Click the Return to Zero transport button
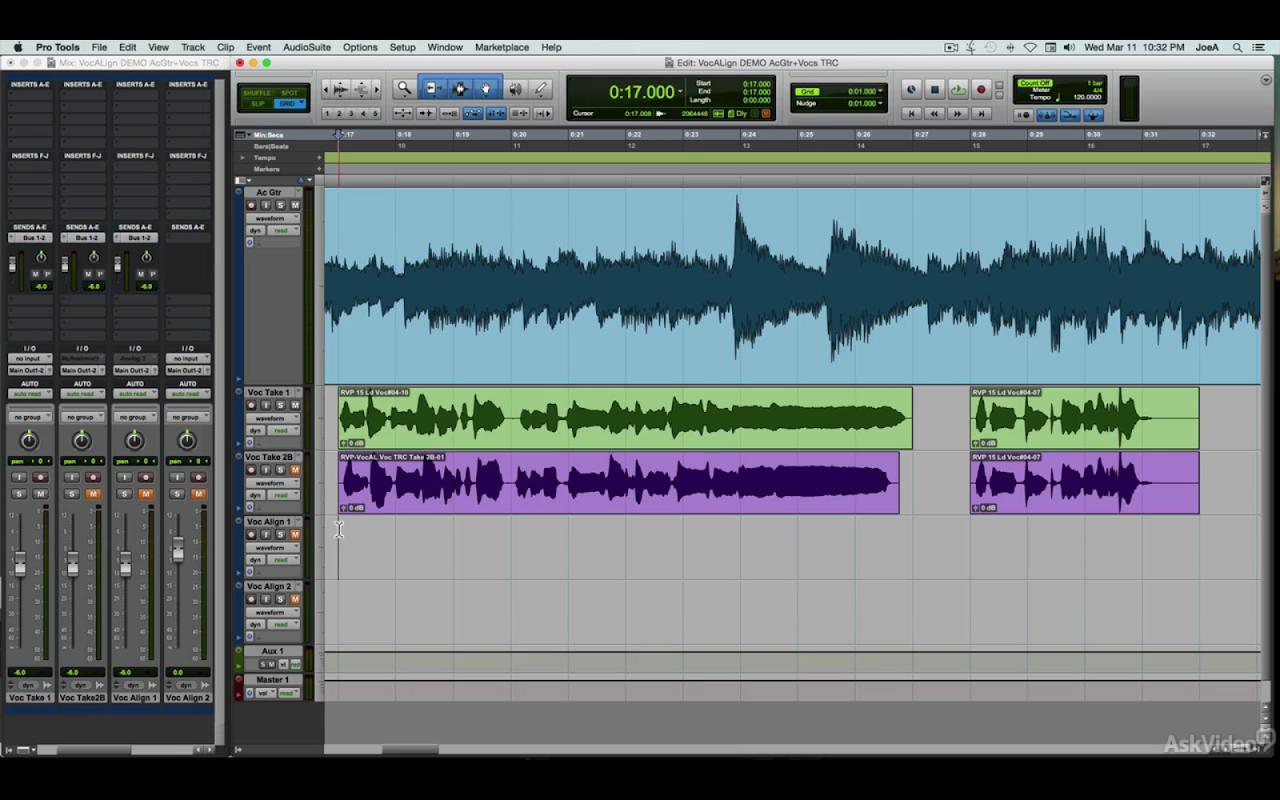This screenshot has height=800, width=1280. tap(911, 114)
